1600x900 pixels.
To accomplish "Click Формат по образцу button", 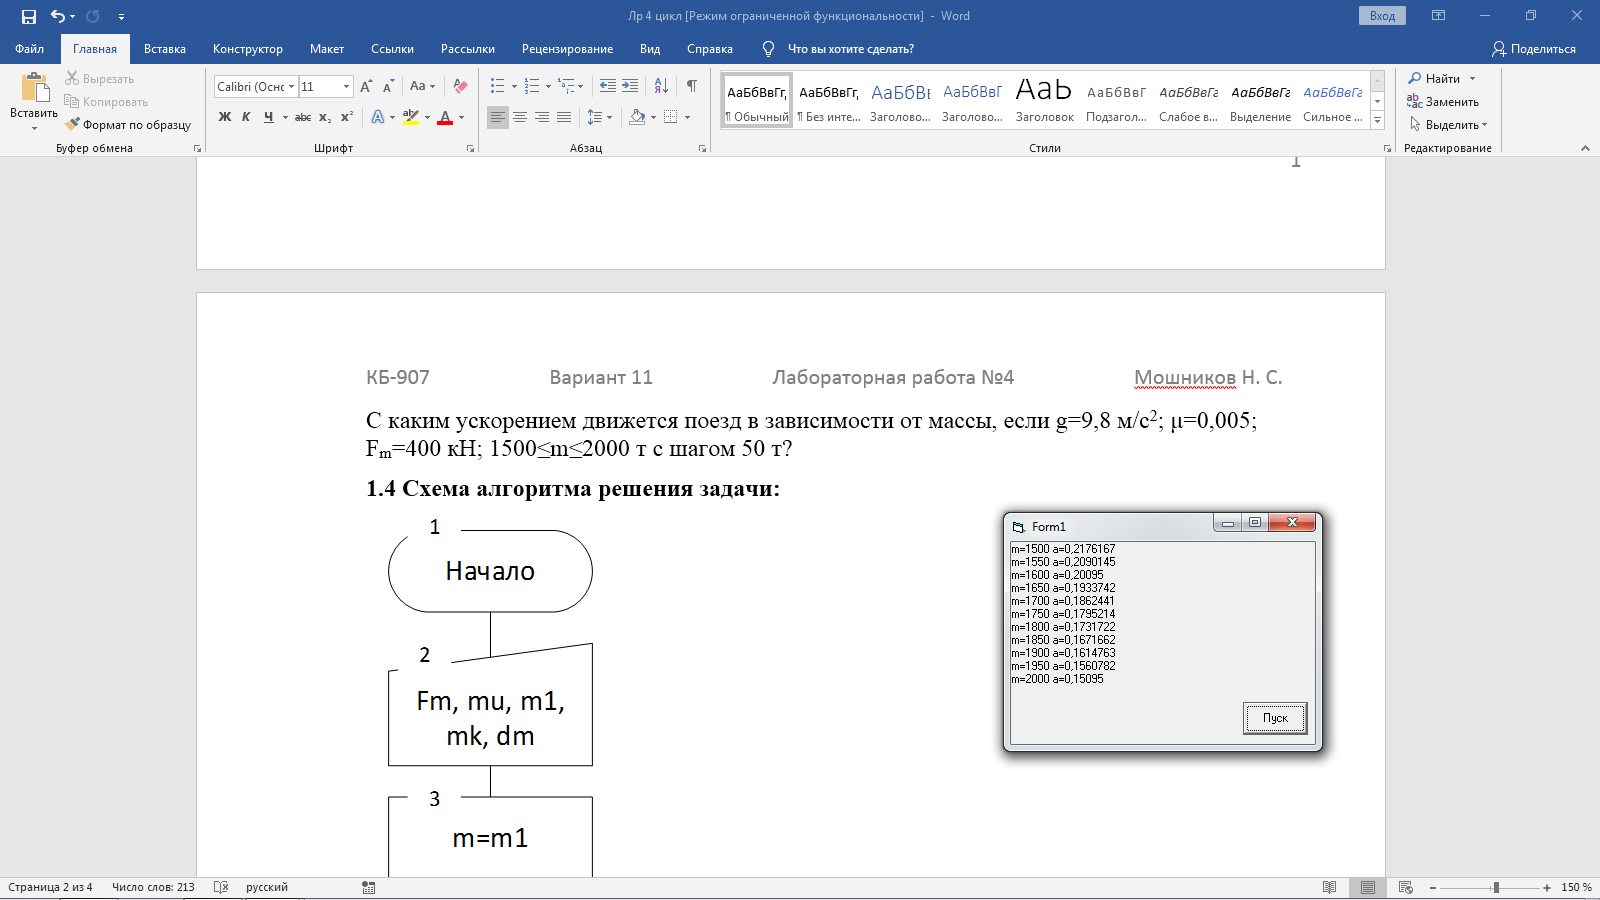I will (x=128, y=125).
